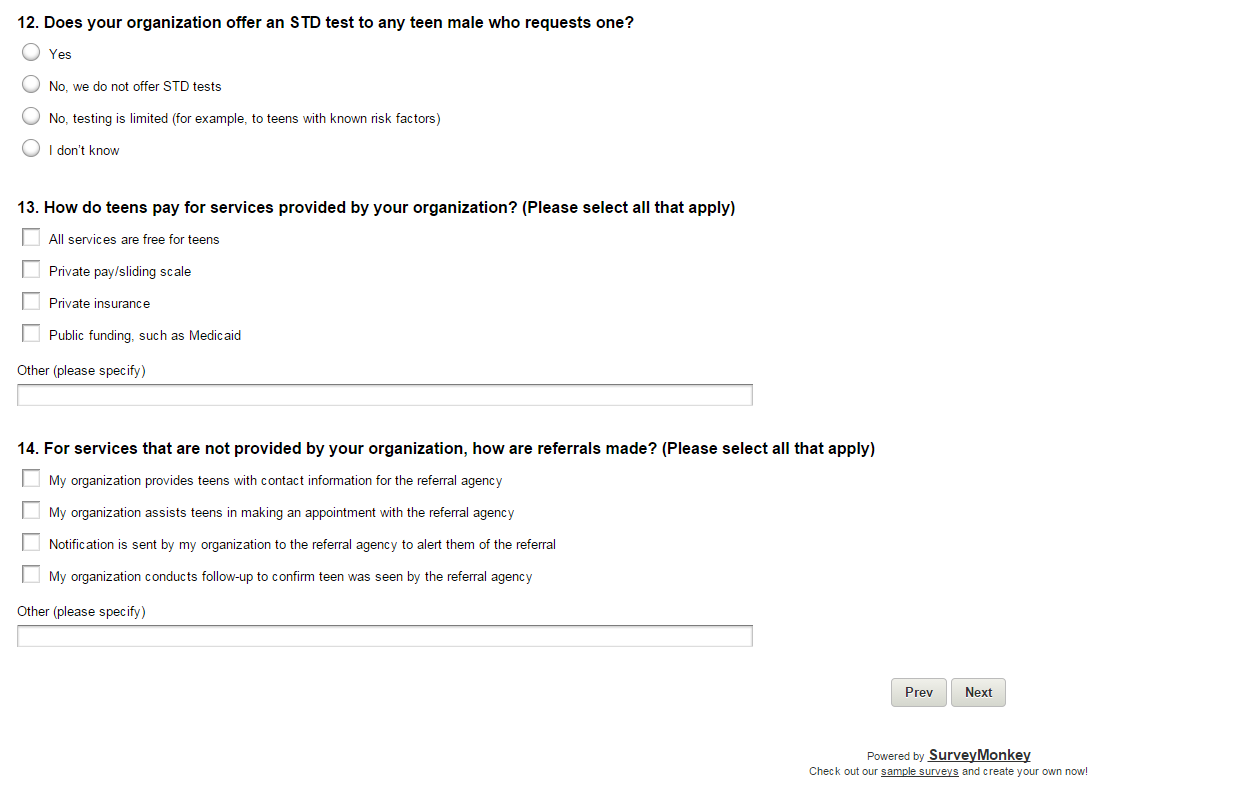Click question 14 heading about referrals

[x=446, y=449]
